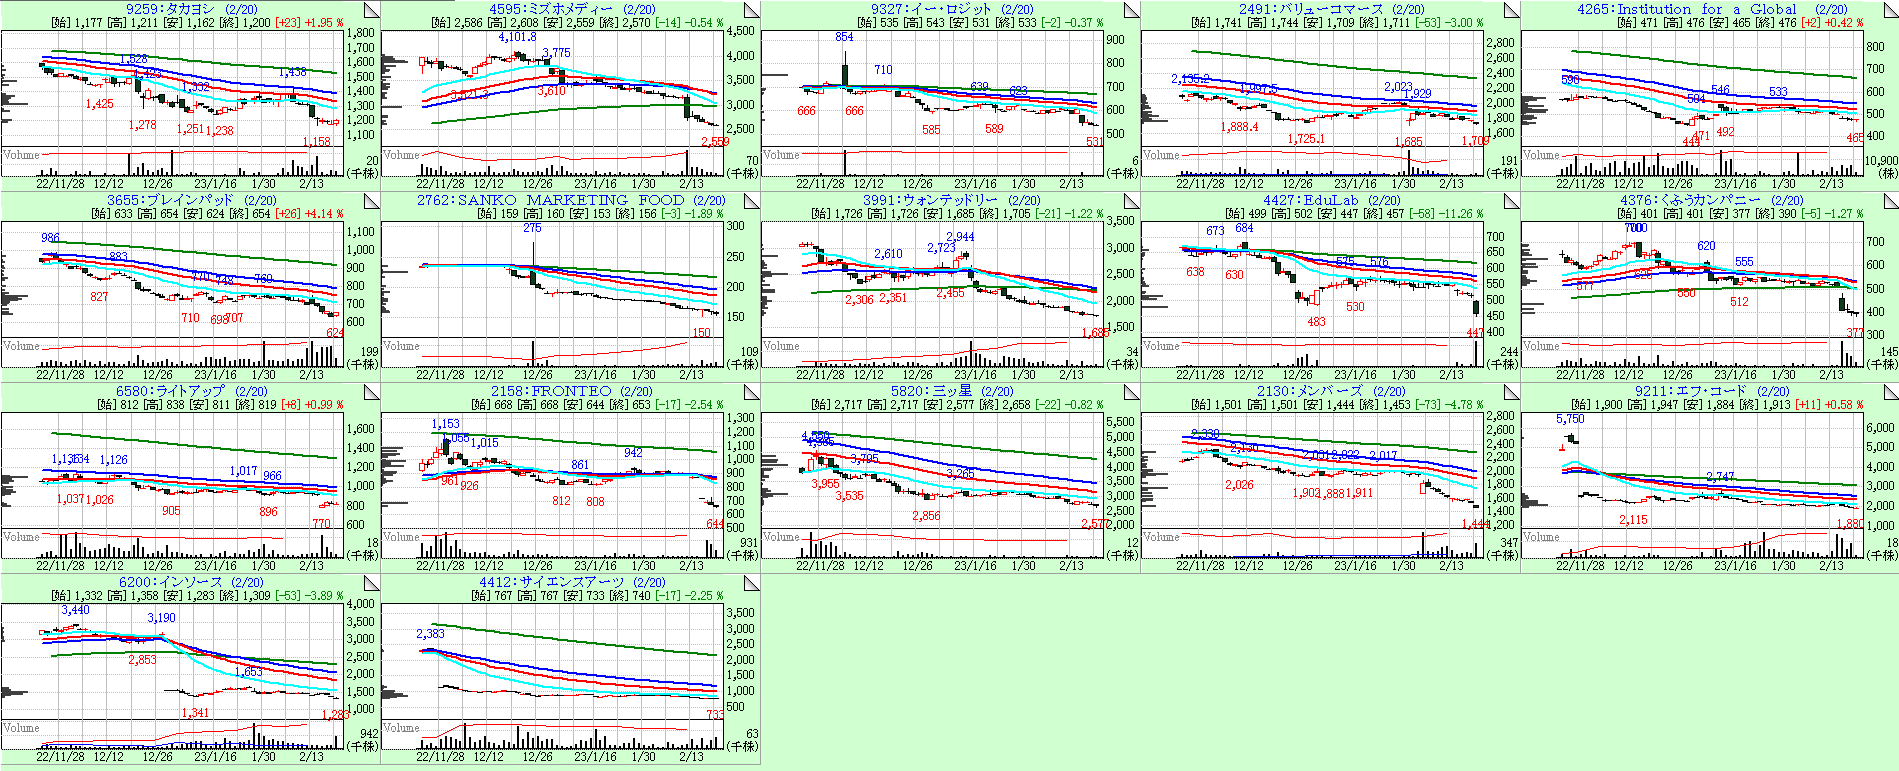Open the 6580 ライトアップ stock title
1899x771 pixels.
coord(170,391)
